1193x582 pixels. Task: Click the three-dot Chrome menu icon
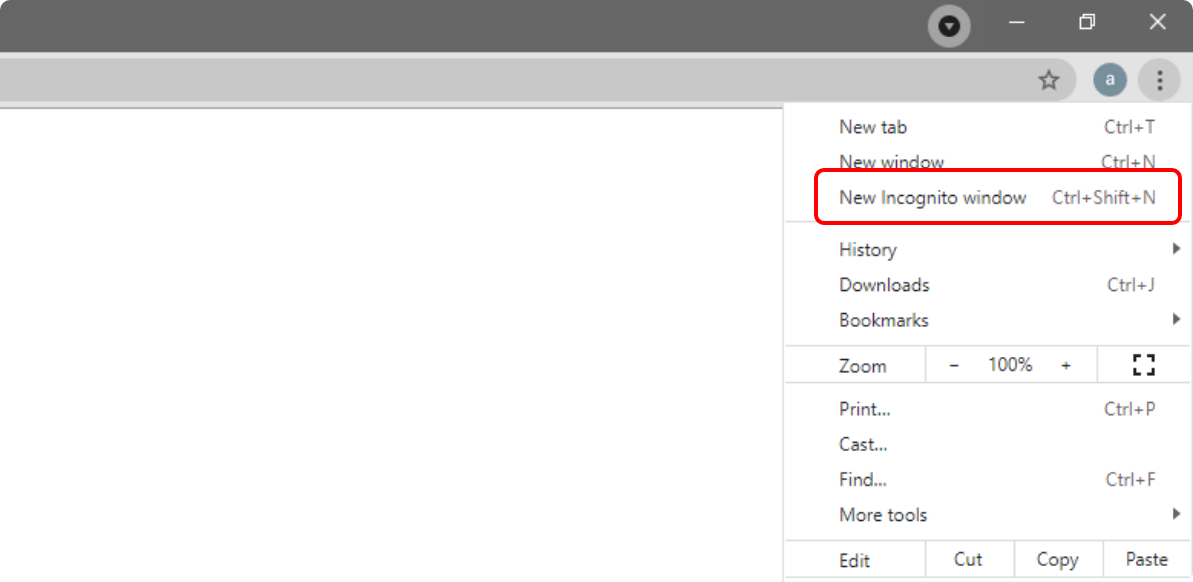(1159, 80)
